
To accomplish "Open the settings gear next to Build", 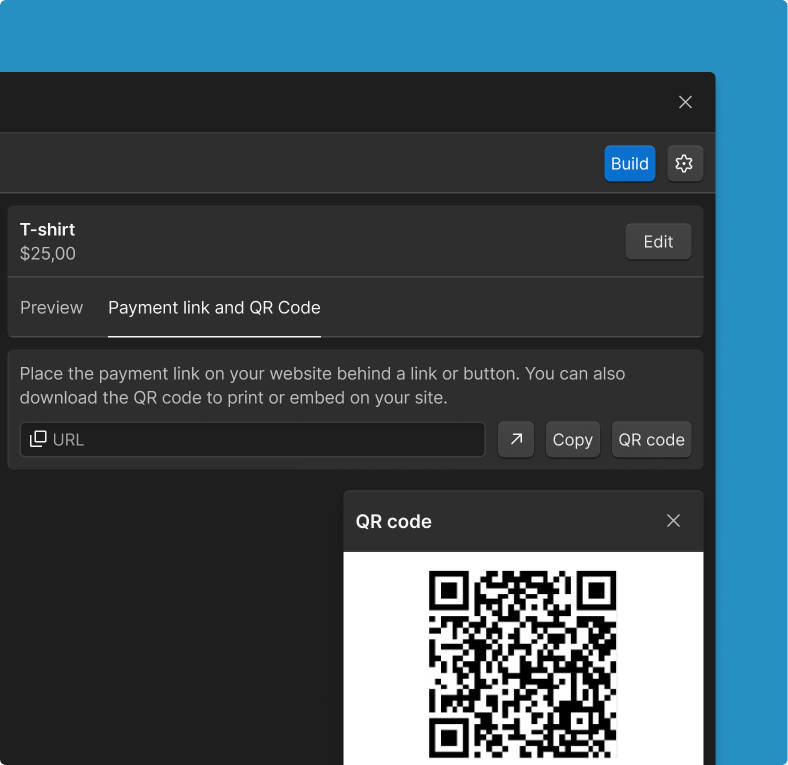I will click(684, 163).
